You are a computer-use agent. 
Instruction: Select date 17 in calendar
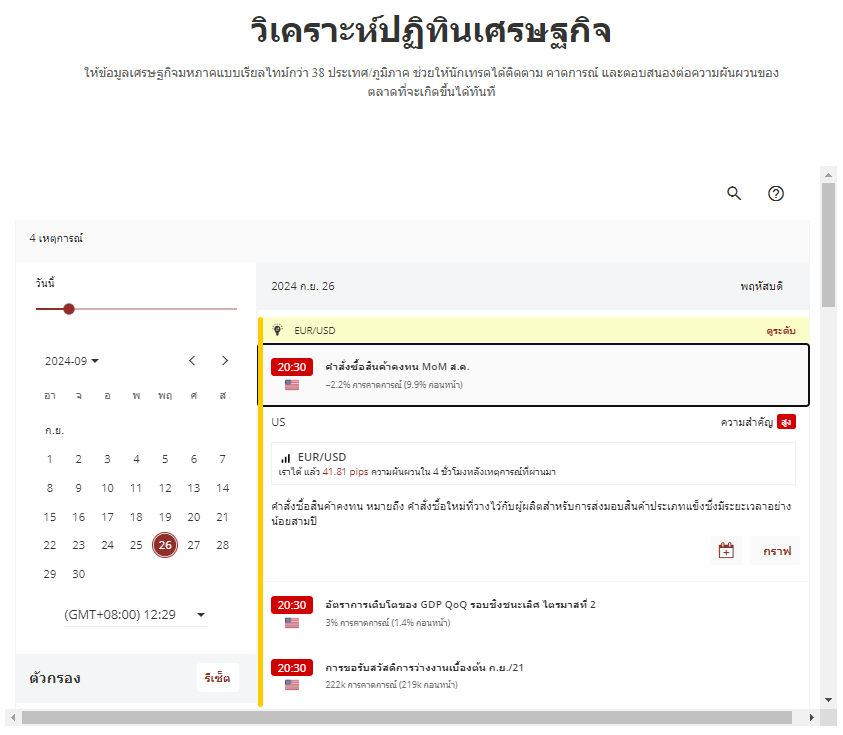click(x=108, y=517)
